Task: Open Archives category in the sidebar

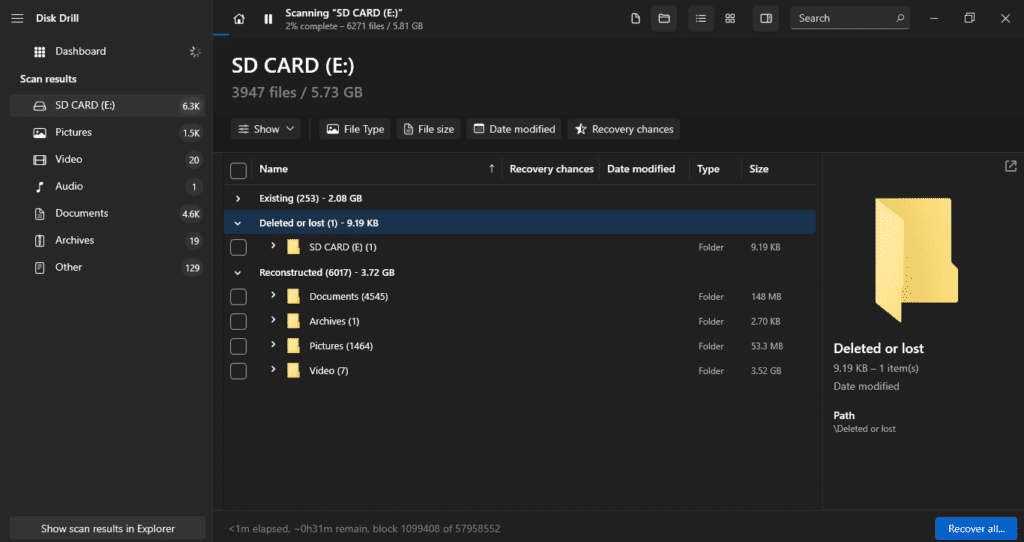Action: (x=74, y=240)
